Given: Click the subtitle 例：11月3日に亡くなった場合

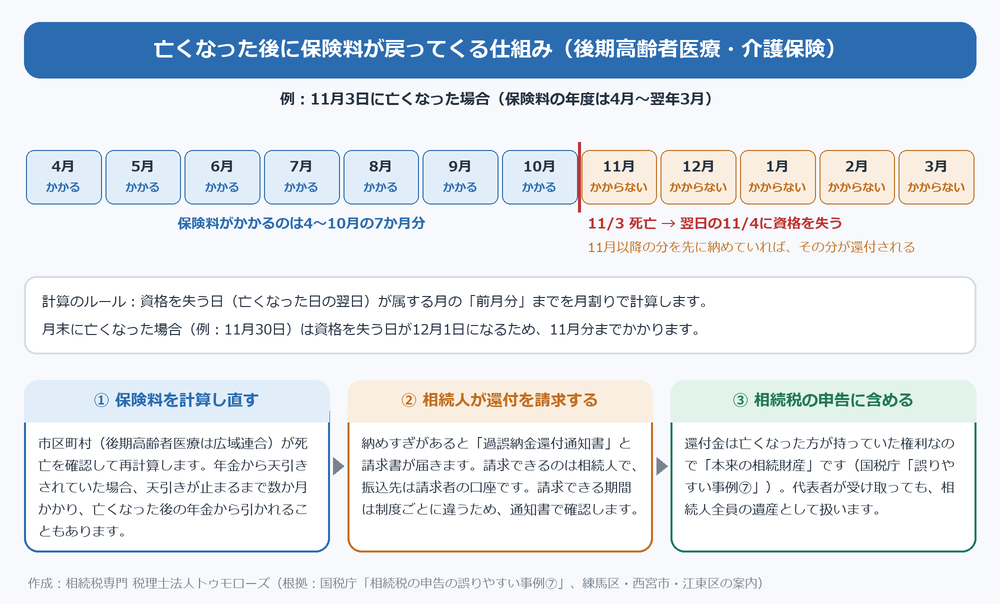Looking at the screenshot, I should click(496, 99).
